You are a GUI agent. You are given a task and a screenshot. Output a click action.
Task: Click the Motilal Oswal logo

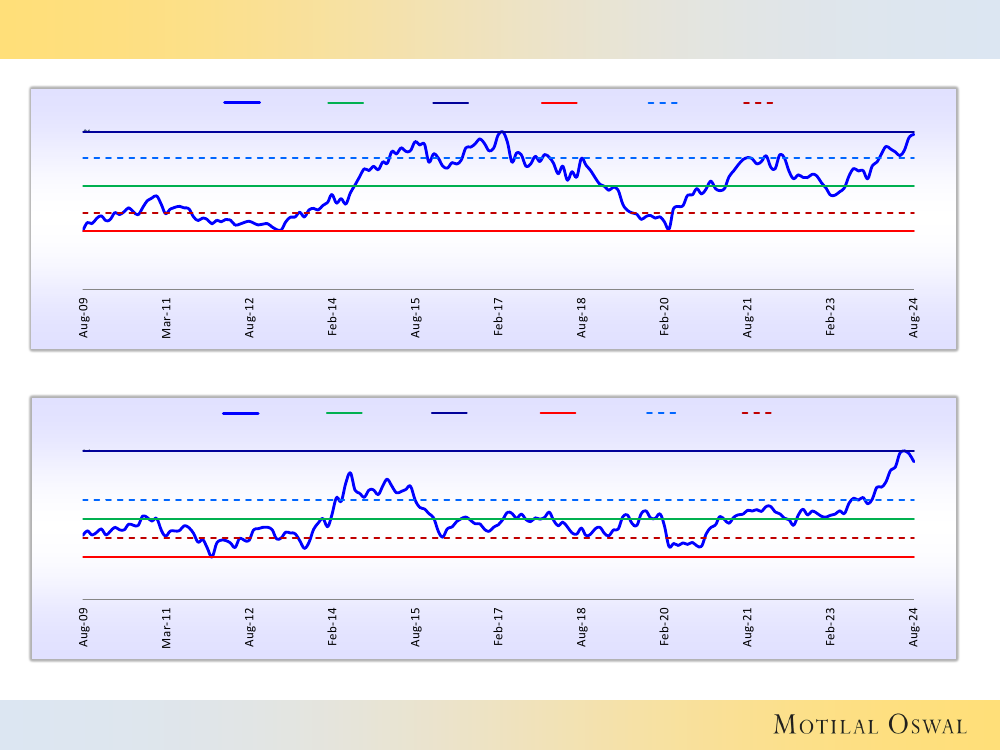pyautogui.click(x=870, y=725)
